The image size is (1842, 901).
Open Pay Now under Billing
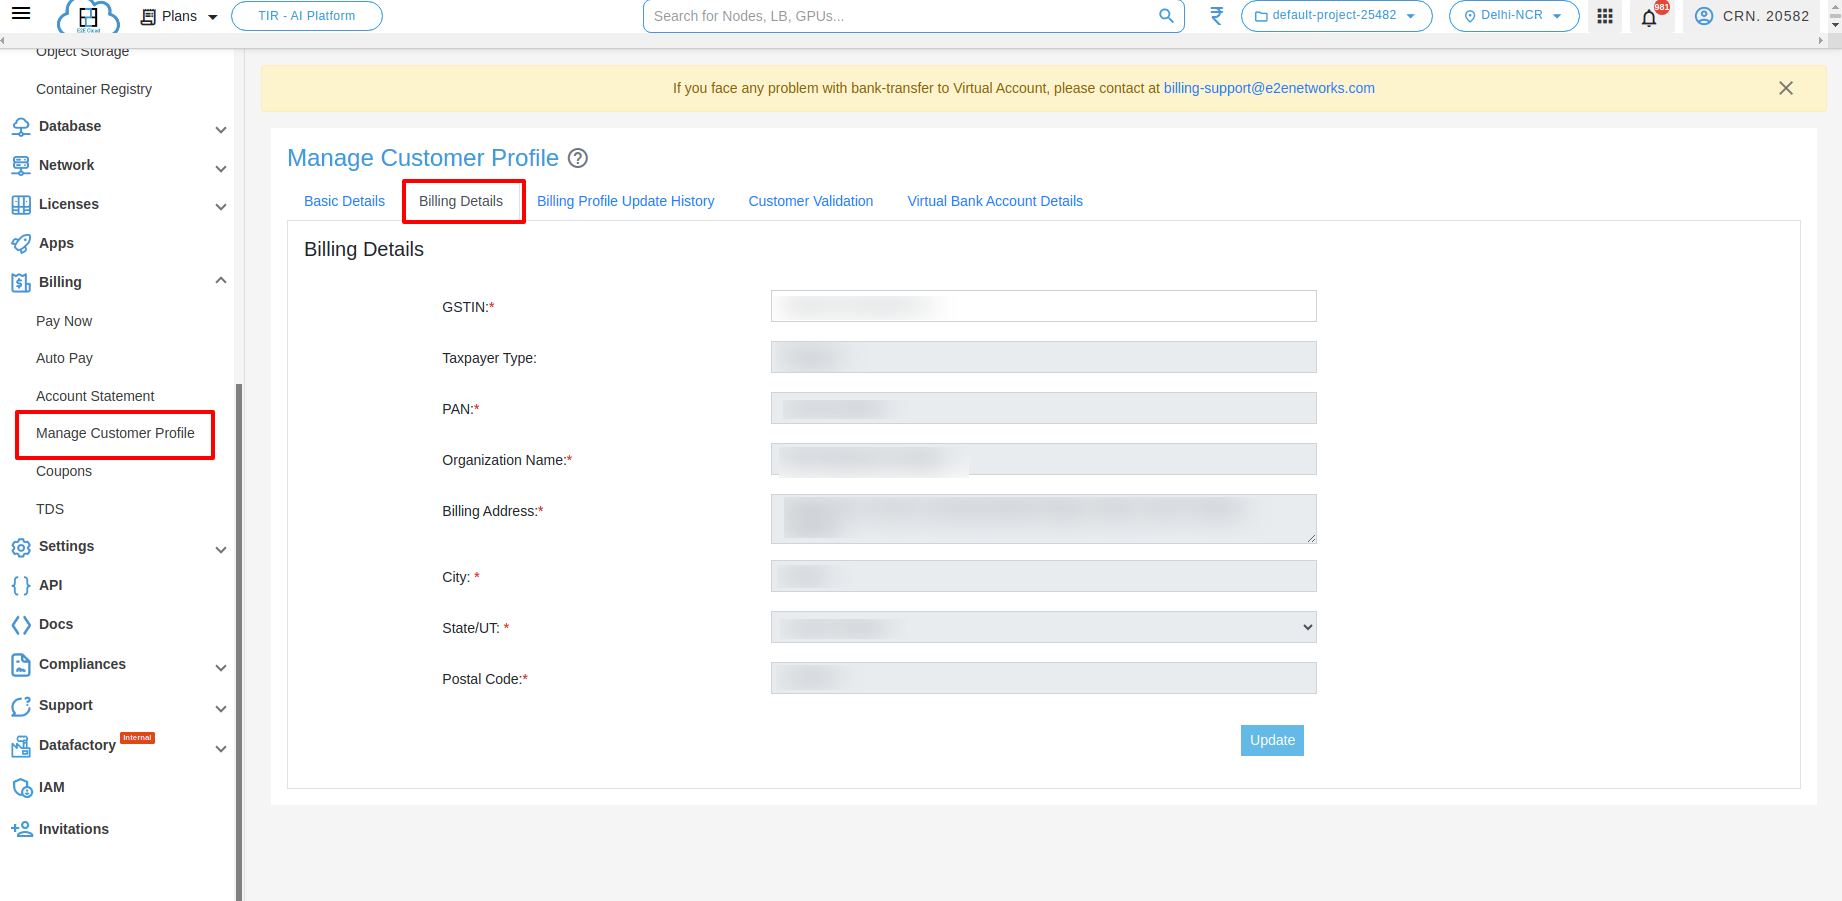[x=64, y=321]
